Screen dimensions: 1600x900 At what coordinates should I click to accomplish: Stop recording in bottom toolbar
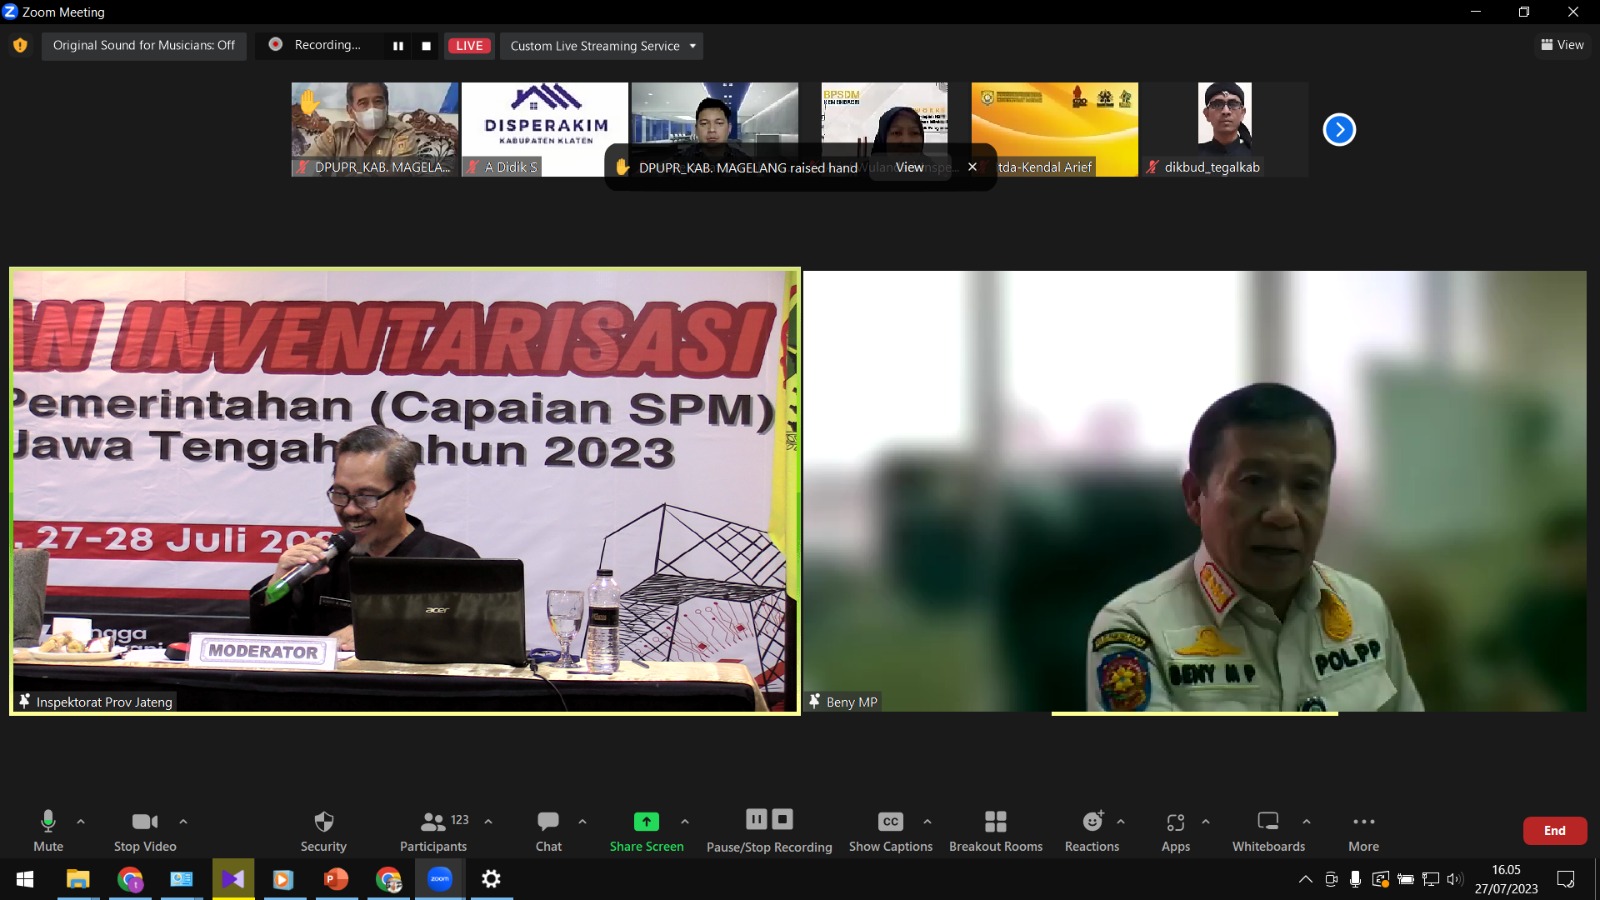click(783, 820)
